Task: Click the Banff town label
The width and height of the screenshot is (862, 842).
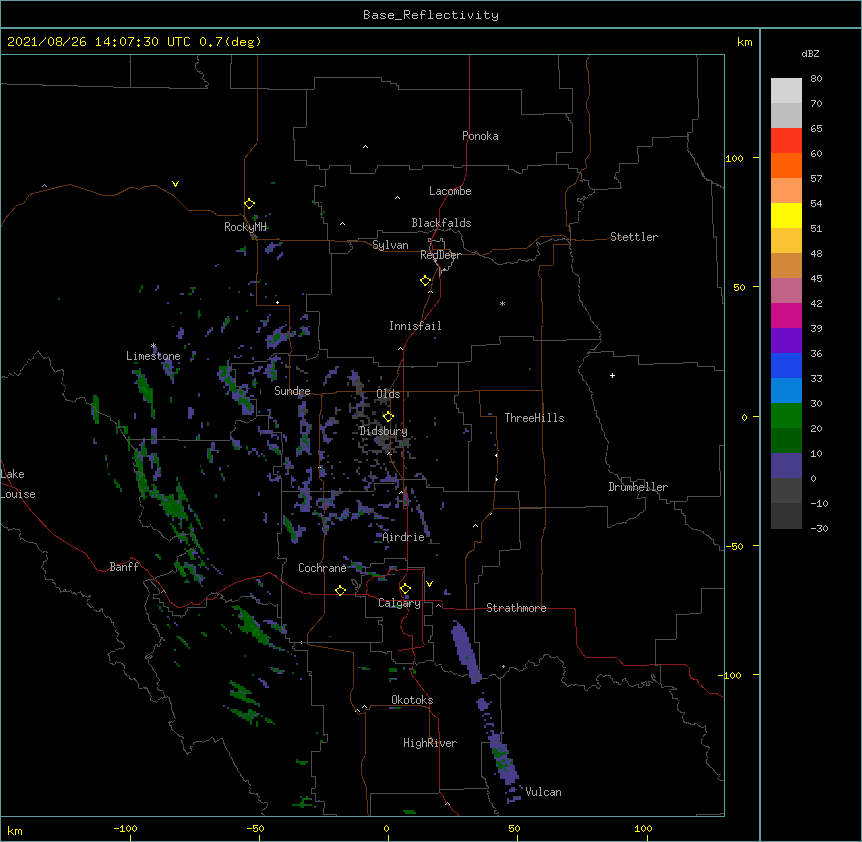Action: tap(124, 567)
